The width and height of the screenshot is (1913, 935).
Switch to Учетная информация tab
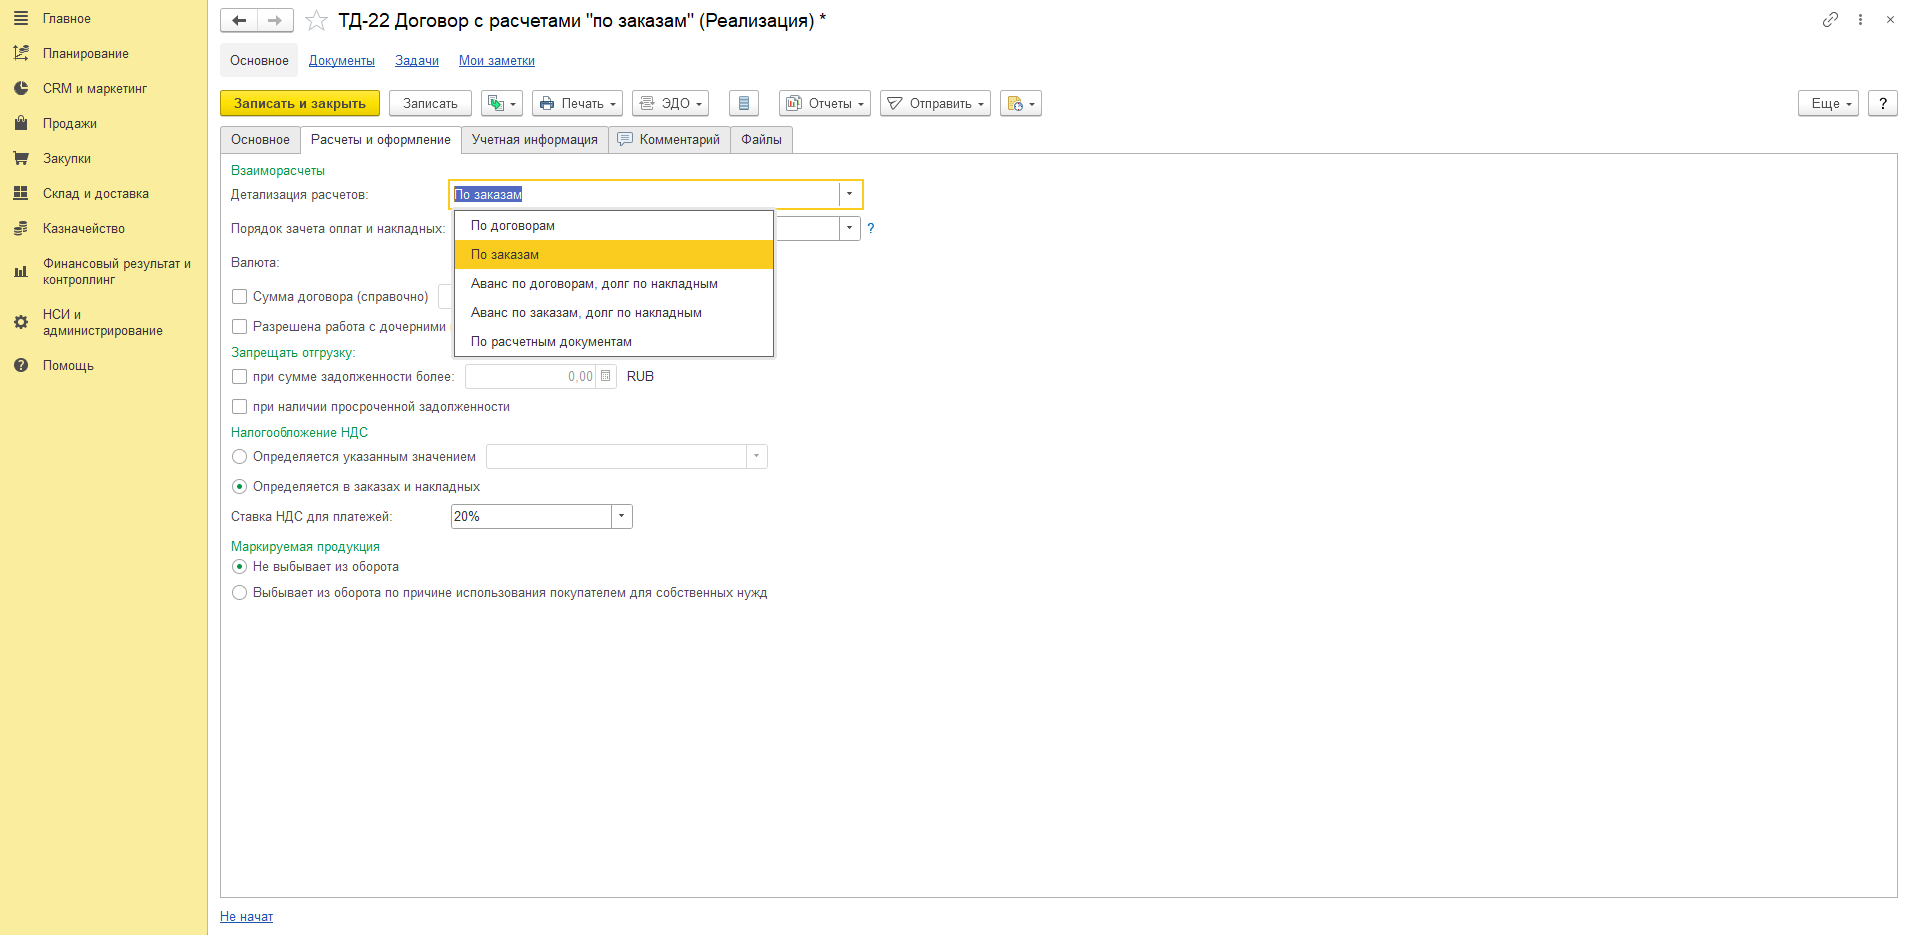[535, 140]
